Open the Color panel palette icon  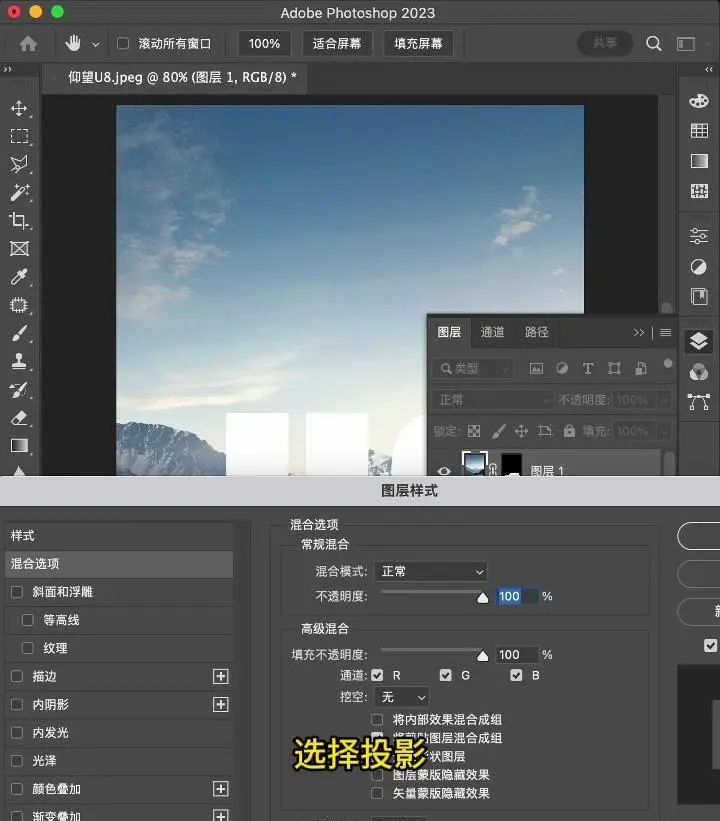coord(699,101)
